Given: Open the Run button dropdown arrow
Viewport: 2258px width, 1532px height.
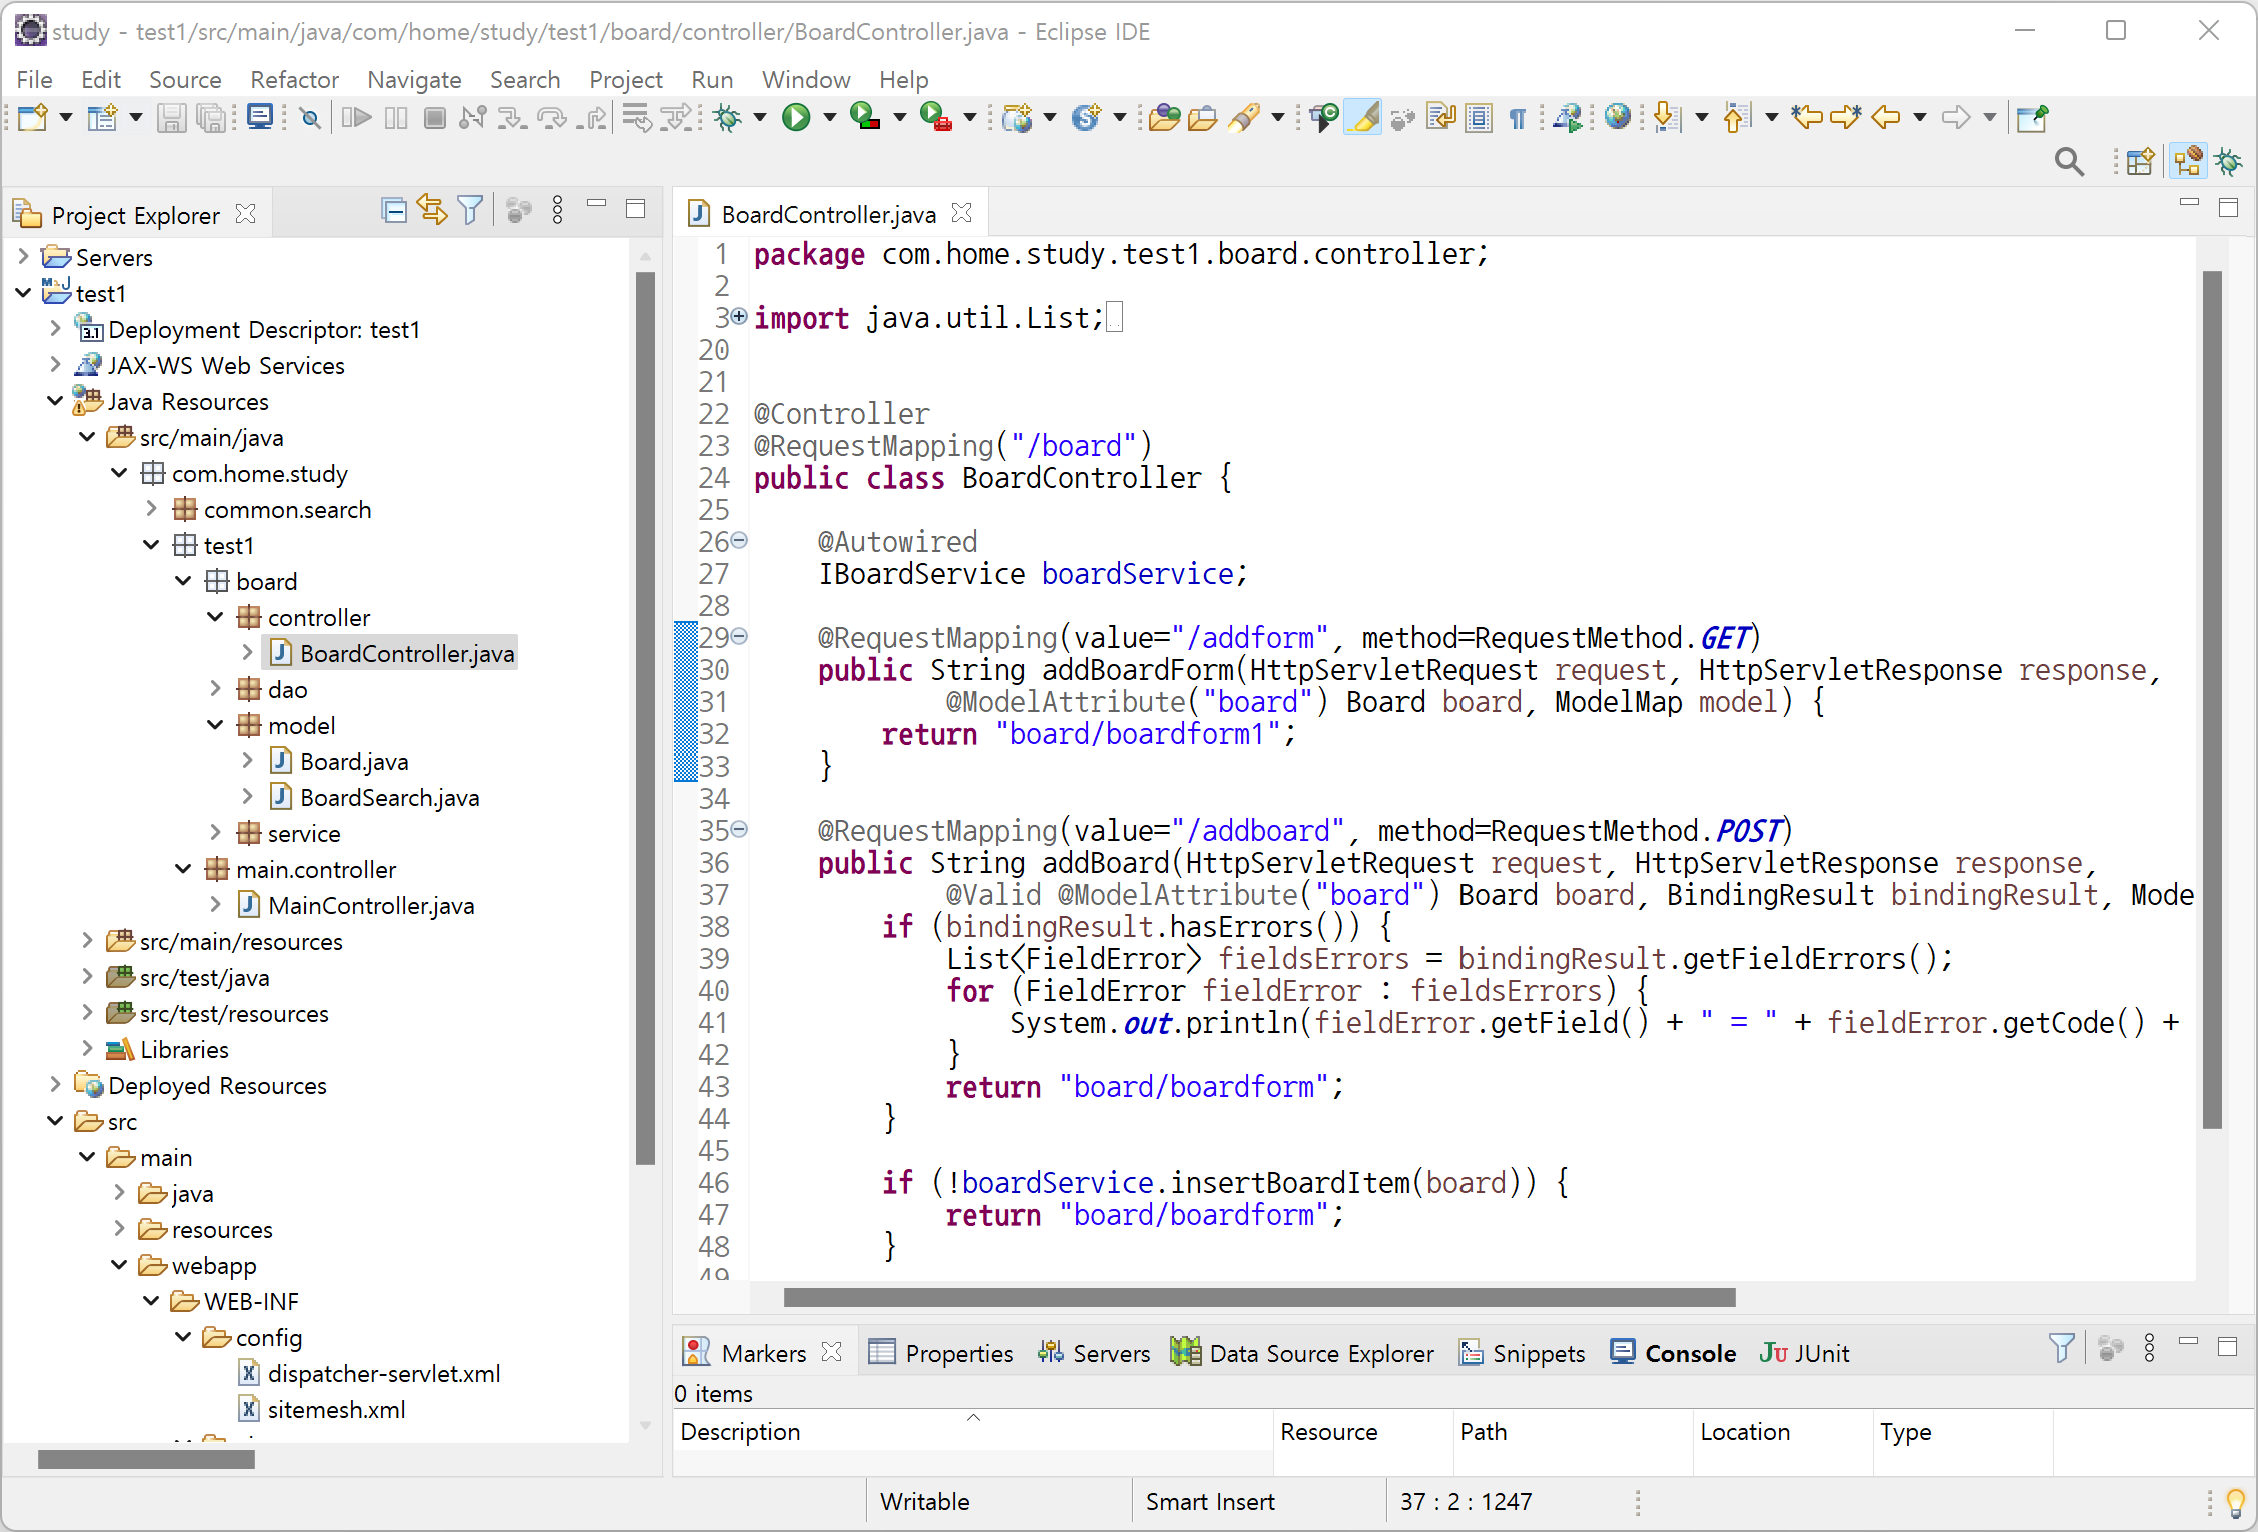Looking at the screenshot, I should 829,118.
